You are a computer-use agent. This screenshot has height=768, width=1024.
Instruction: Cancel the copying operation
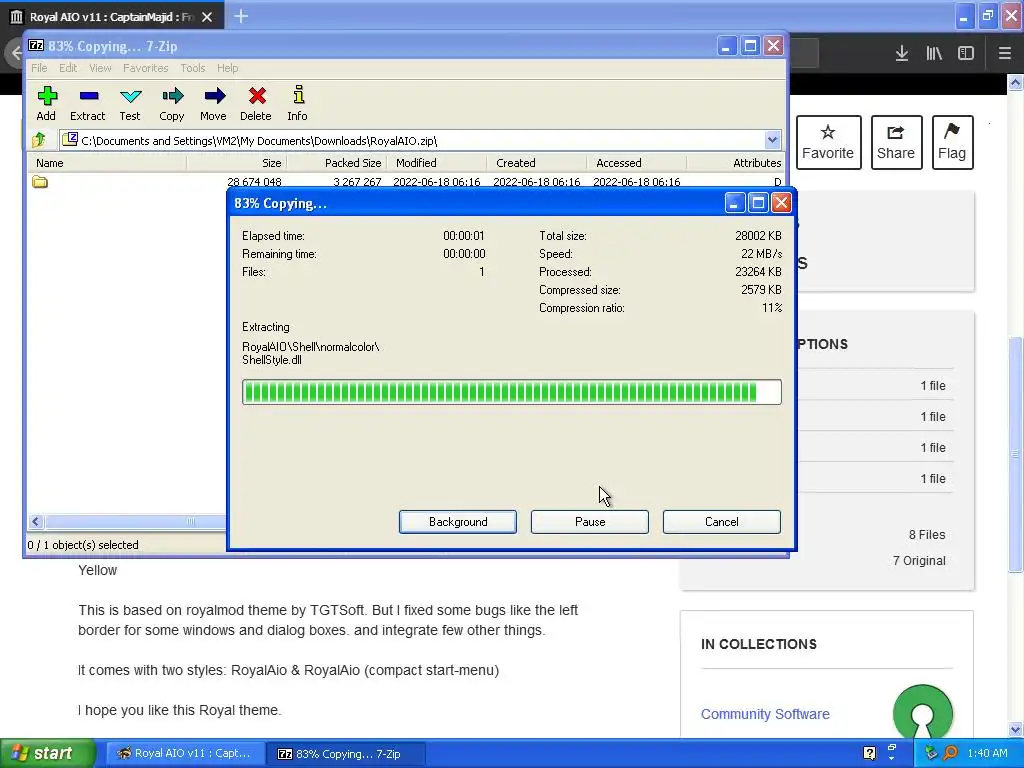click(x=722, y=522)
